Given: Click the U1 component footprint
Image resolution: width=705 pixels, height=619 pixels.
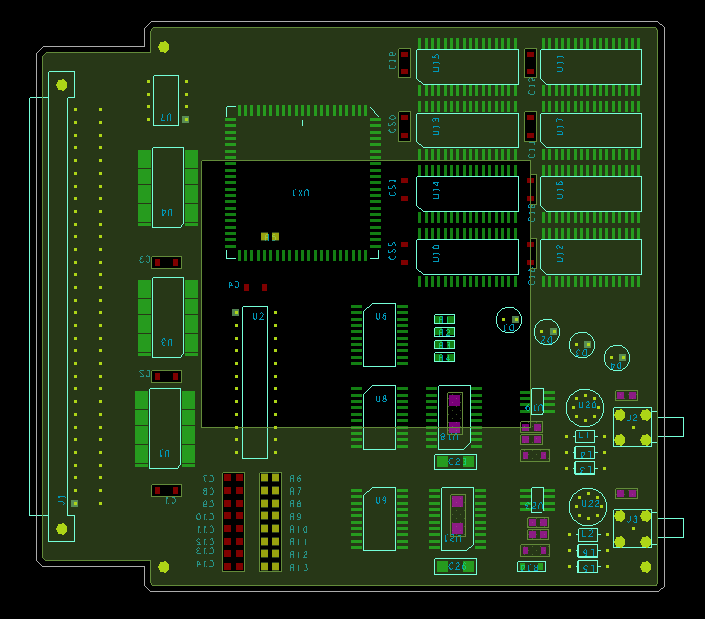Looking at the screenshot, I should click(x=165, y=428).
